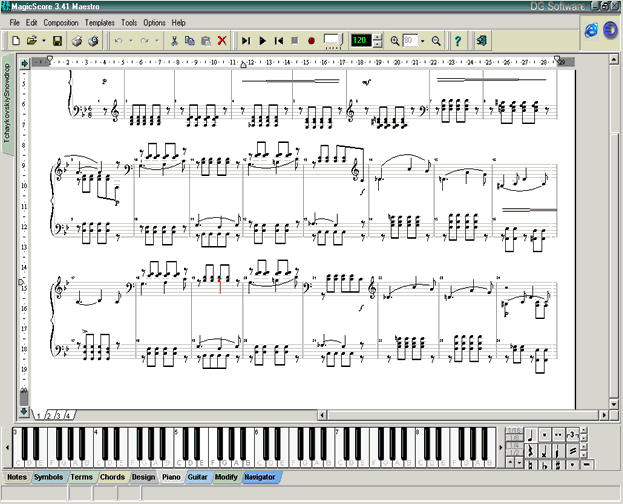Toggle the double-dot note modifier
This screenshot has width=623, height=504.
point(558,435)
